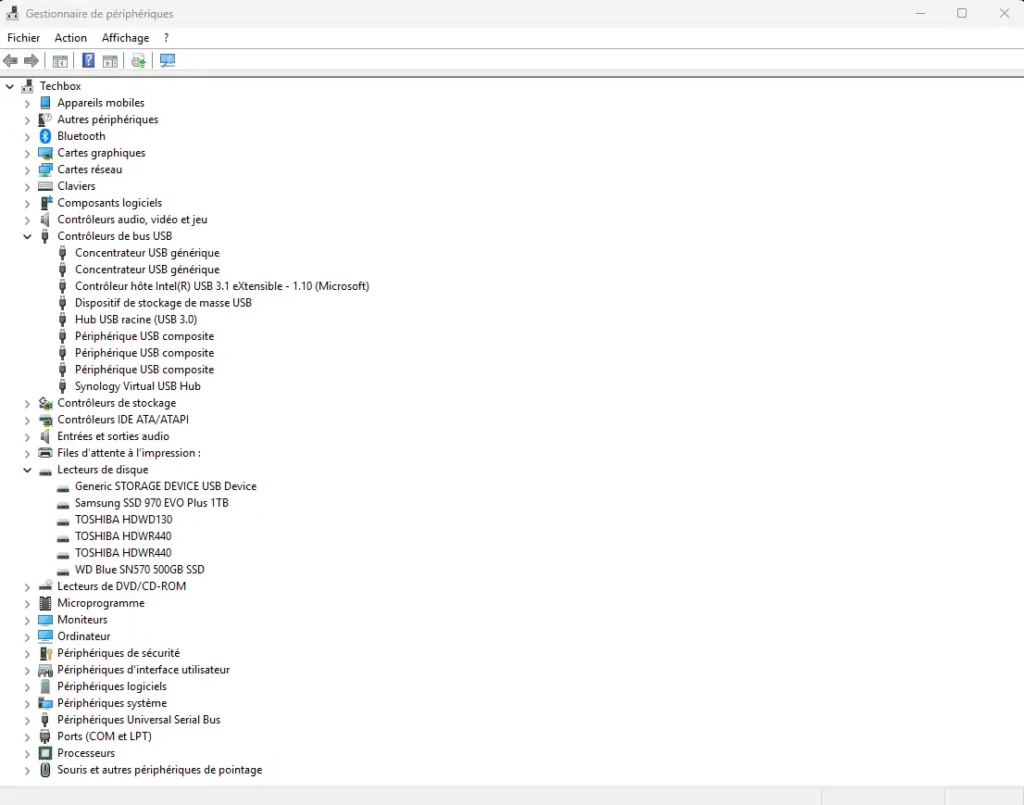Click the Claviers keyboard icon
This screenshot has height=805, width=1024.
(x=45, y=186)
